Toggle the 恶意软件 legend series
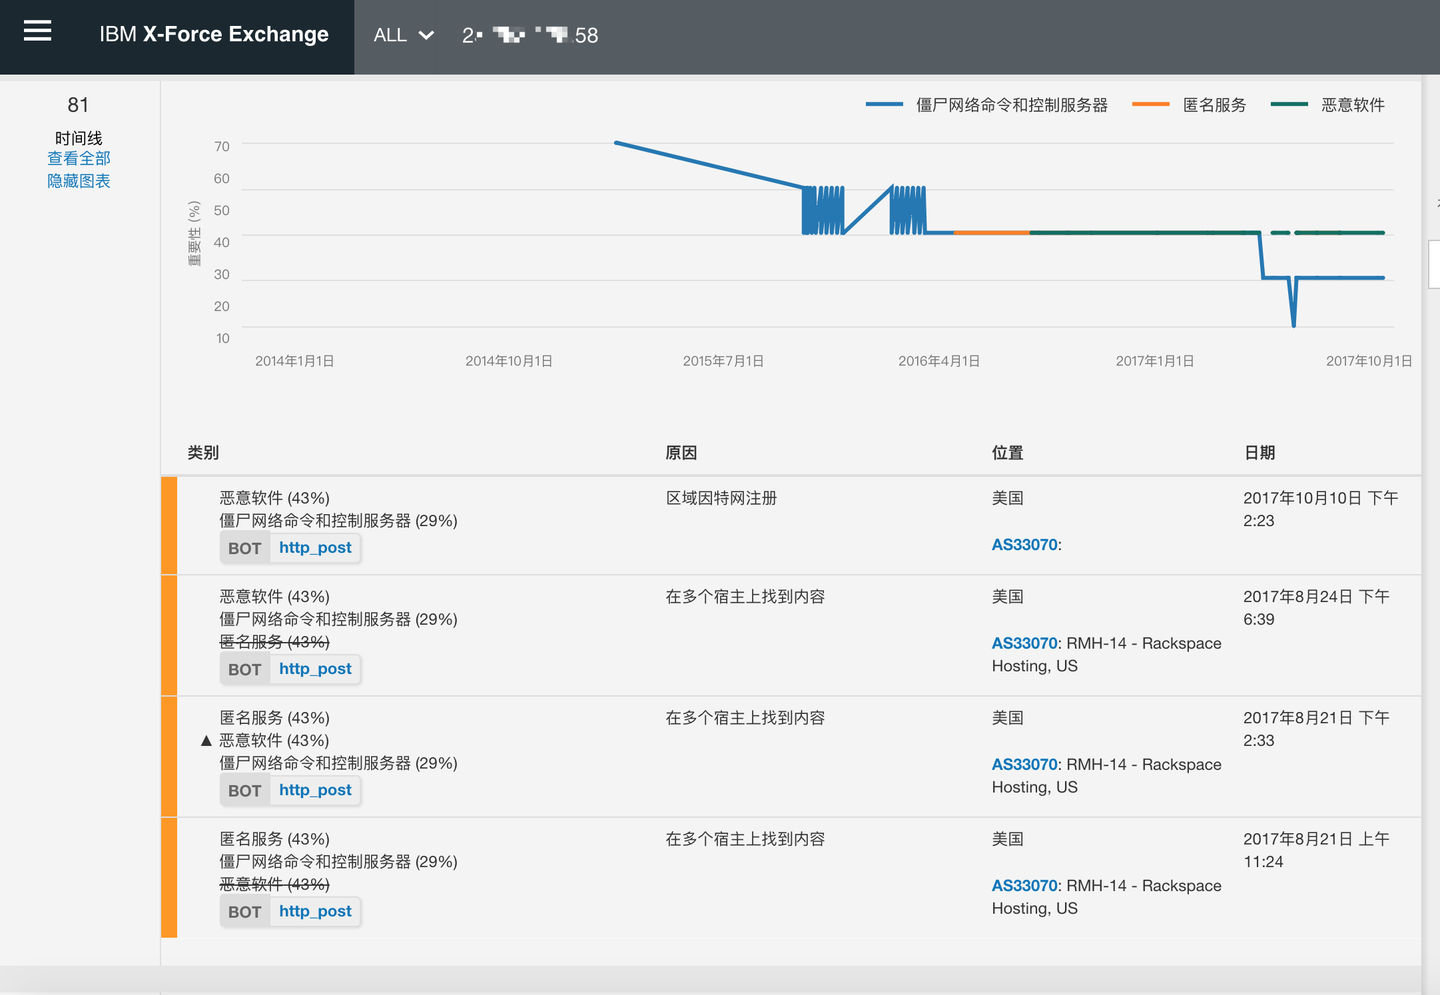 pyautogui.click(x=1352, y=105)
